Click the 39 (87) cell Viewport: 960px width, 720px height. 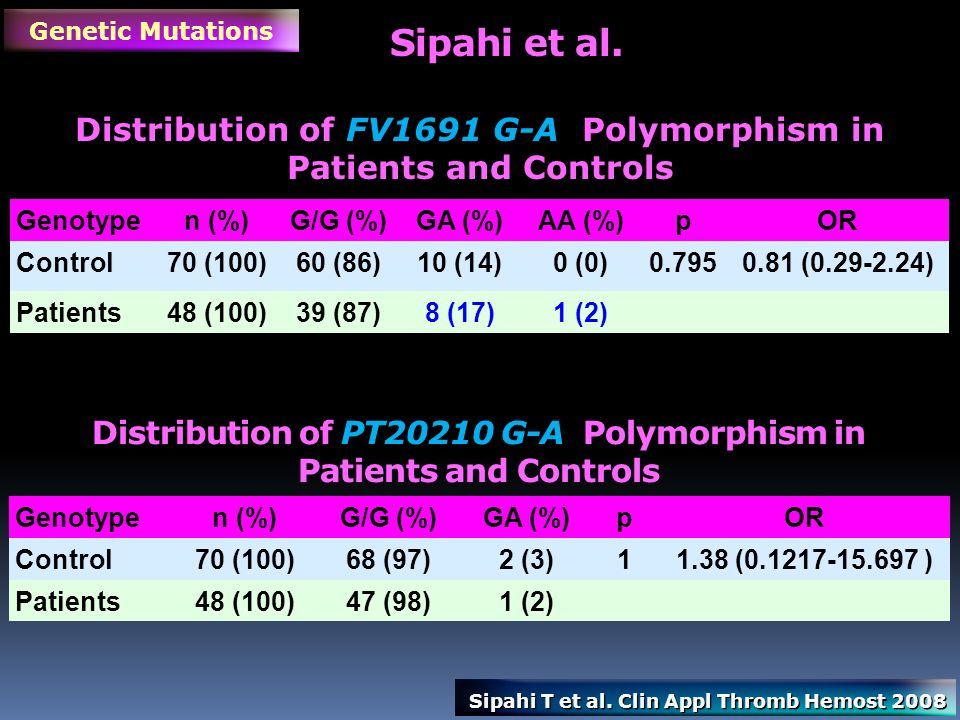coord(339,313)
